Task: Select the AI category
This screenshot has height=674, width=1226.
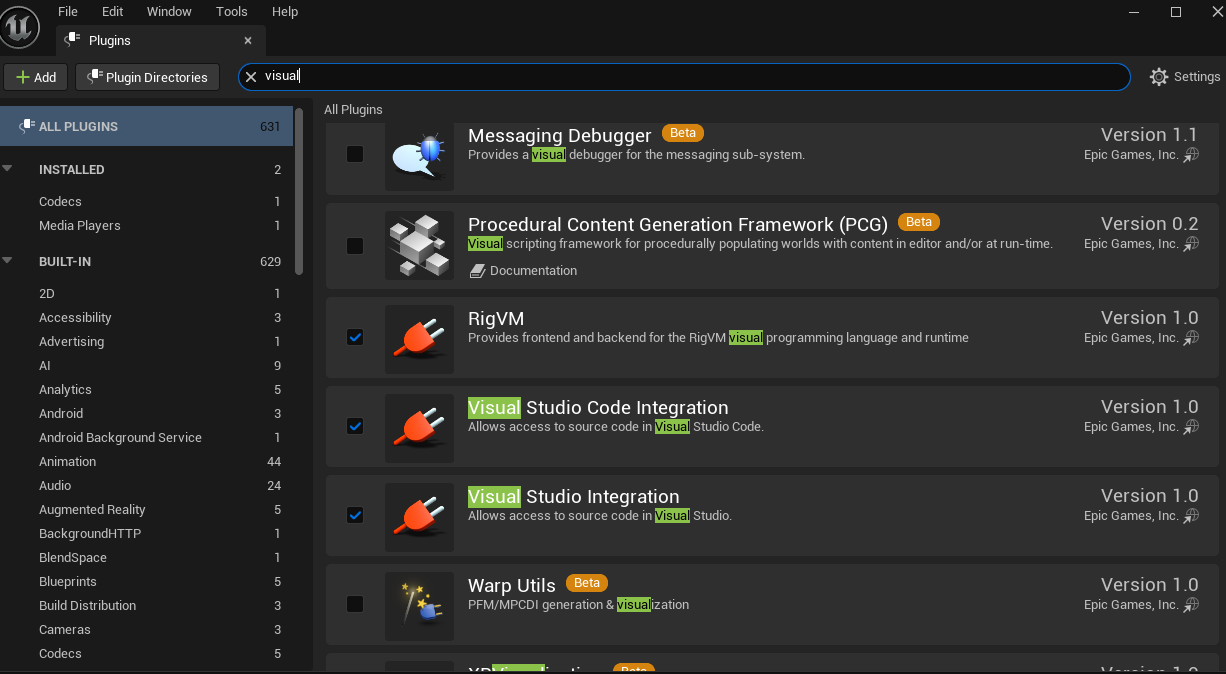Action: pos(147,366)
